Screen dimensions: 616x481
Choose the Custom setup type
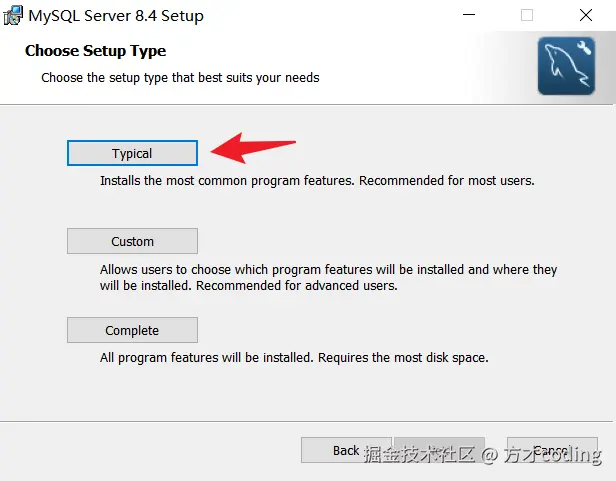132,241
